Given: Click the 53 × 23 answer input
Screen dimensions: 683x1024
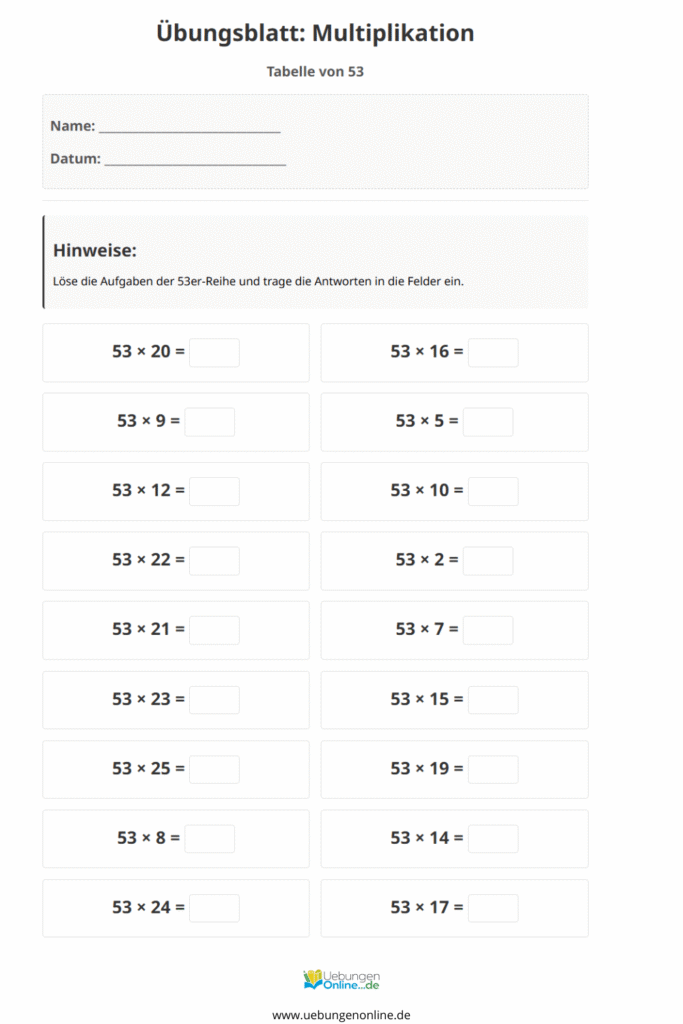Looking at the screenshot, I should coord(214,700).
